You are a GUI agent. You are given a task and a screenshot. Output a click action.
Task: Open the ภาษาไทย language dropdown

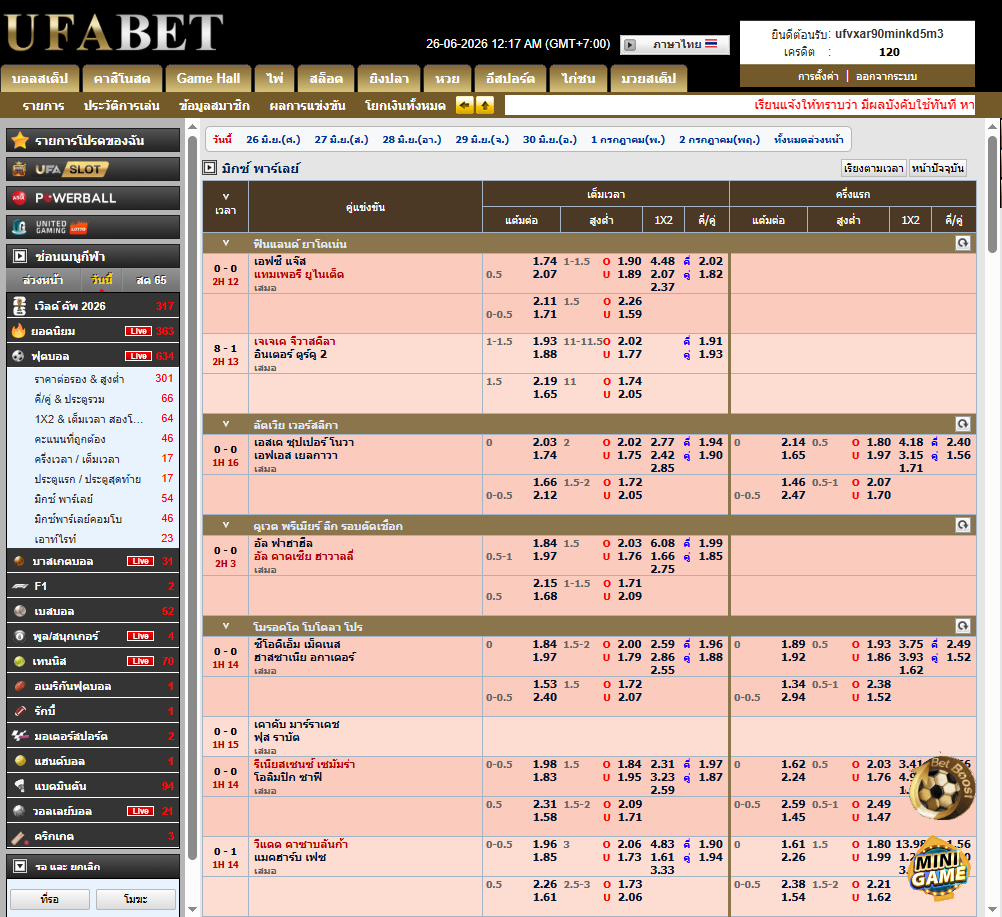pos(675,44)
